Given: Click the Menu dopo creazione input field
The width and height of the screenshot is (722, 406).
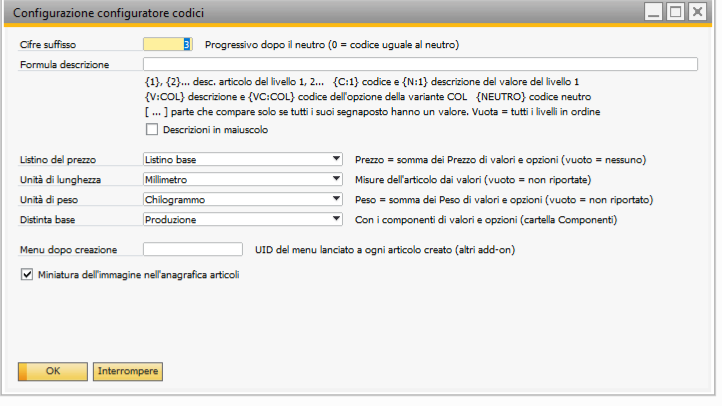Looking at the screenshot, I should pos(193,249).
